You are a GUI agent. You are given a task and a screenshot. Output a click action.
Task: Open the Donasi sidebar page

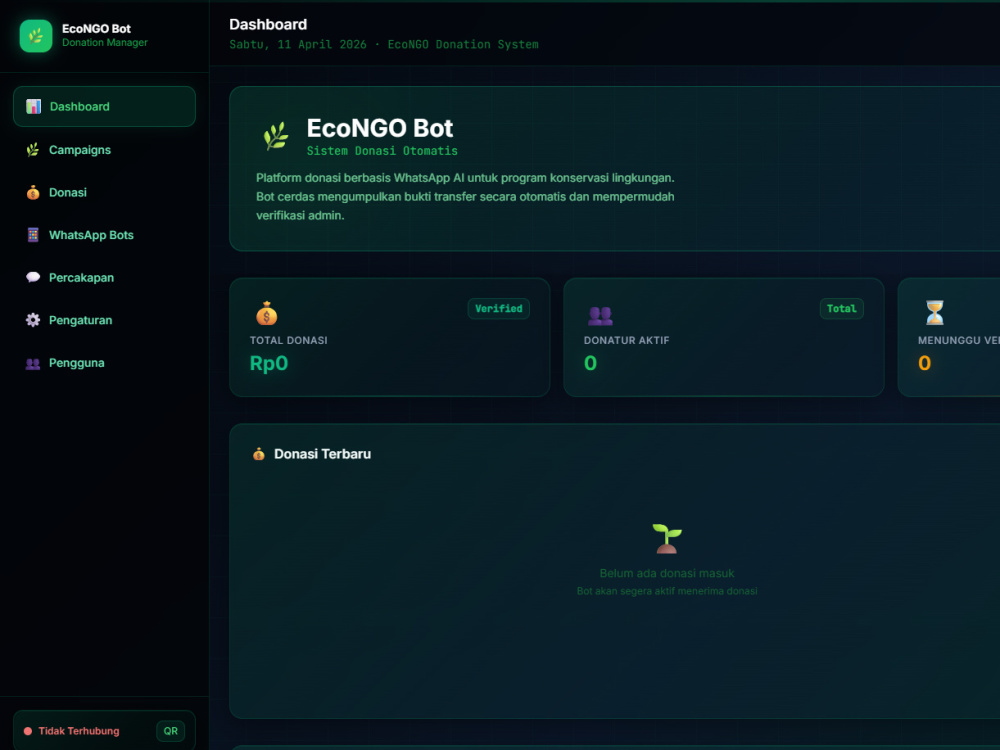pos(104,193)
